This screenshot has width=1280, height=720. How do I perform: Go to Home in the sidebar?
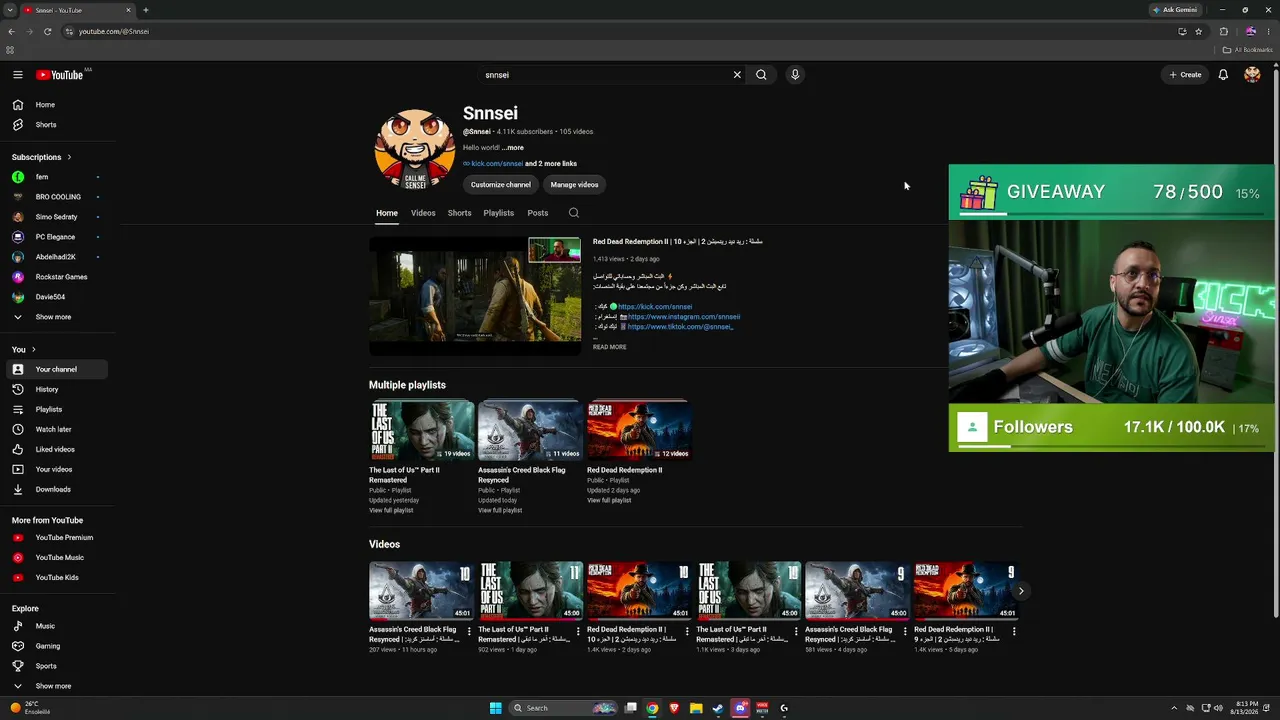point(56,105)
